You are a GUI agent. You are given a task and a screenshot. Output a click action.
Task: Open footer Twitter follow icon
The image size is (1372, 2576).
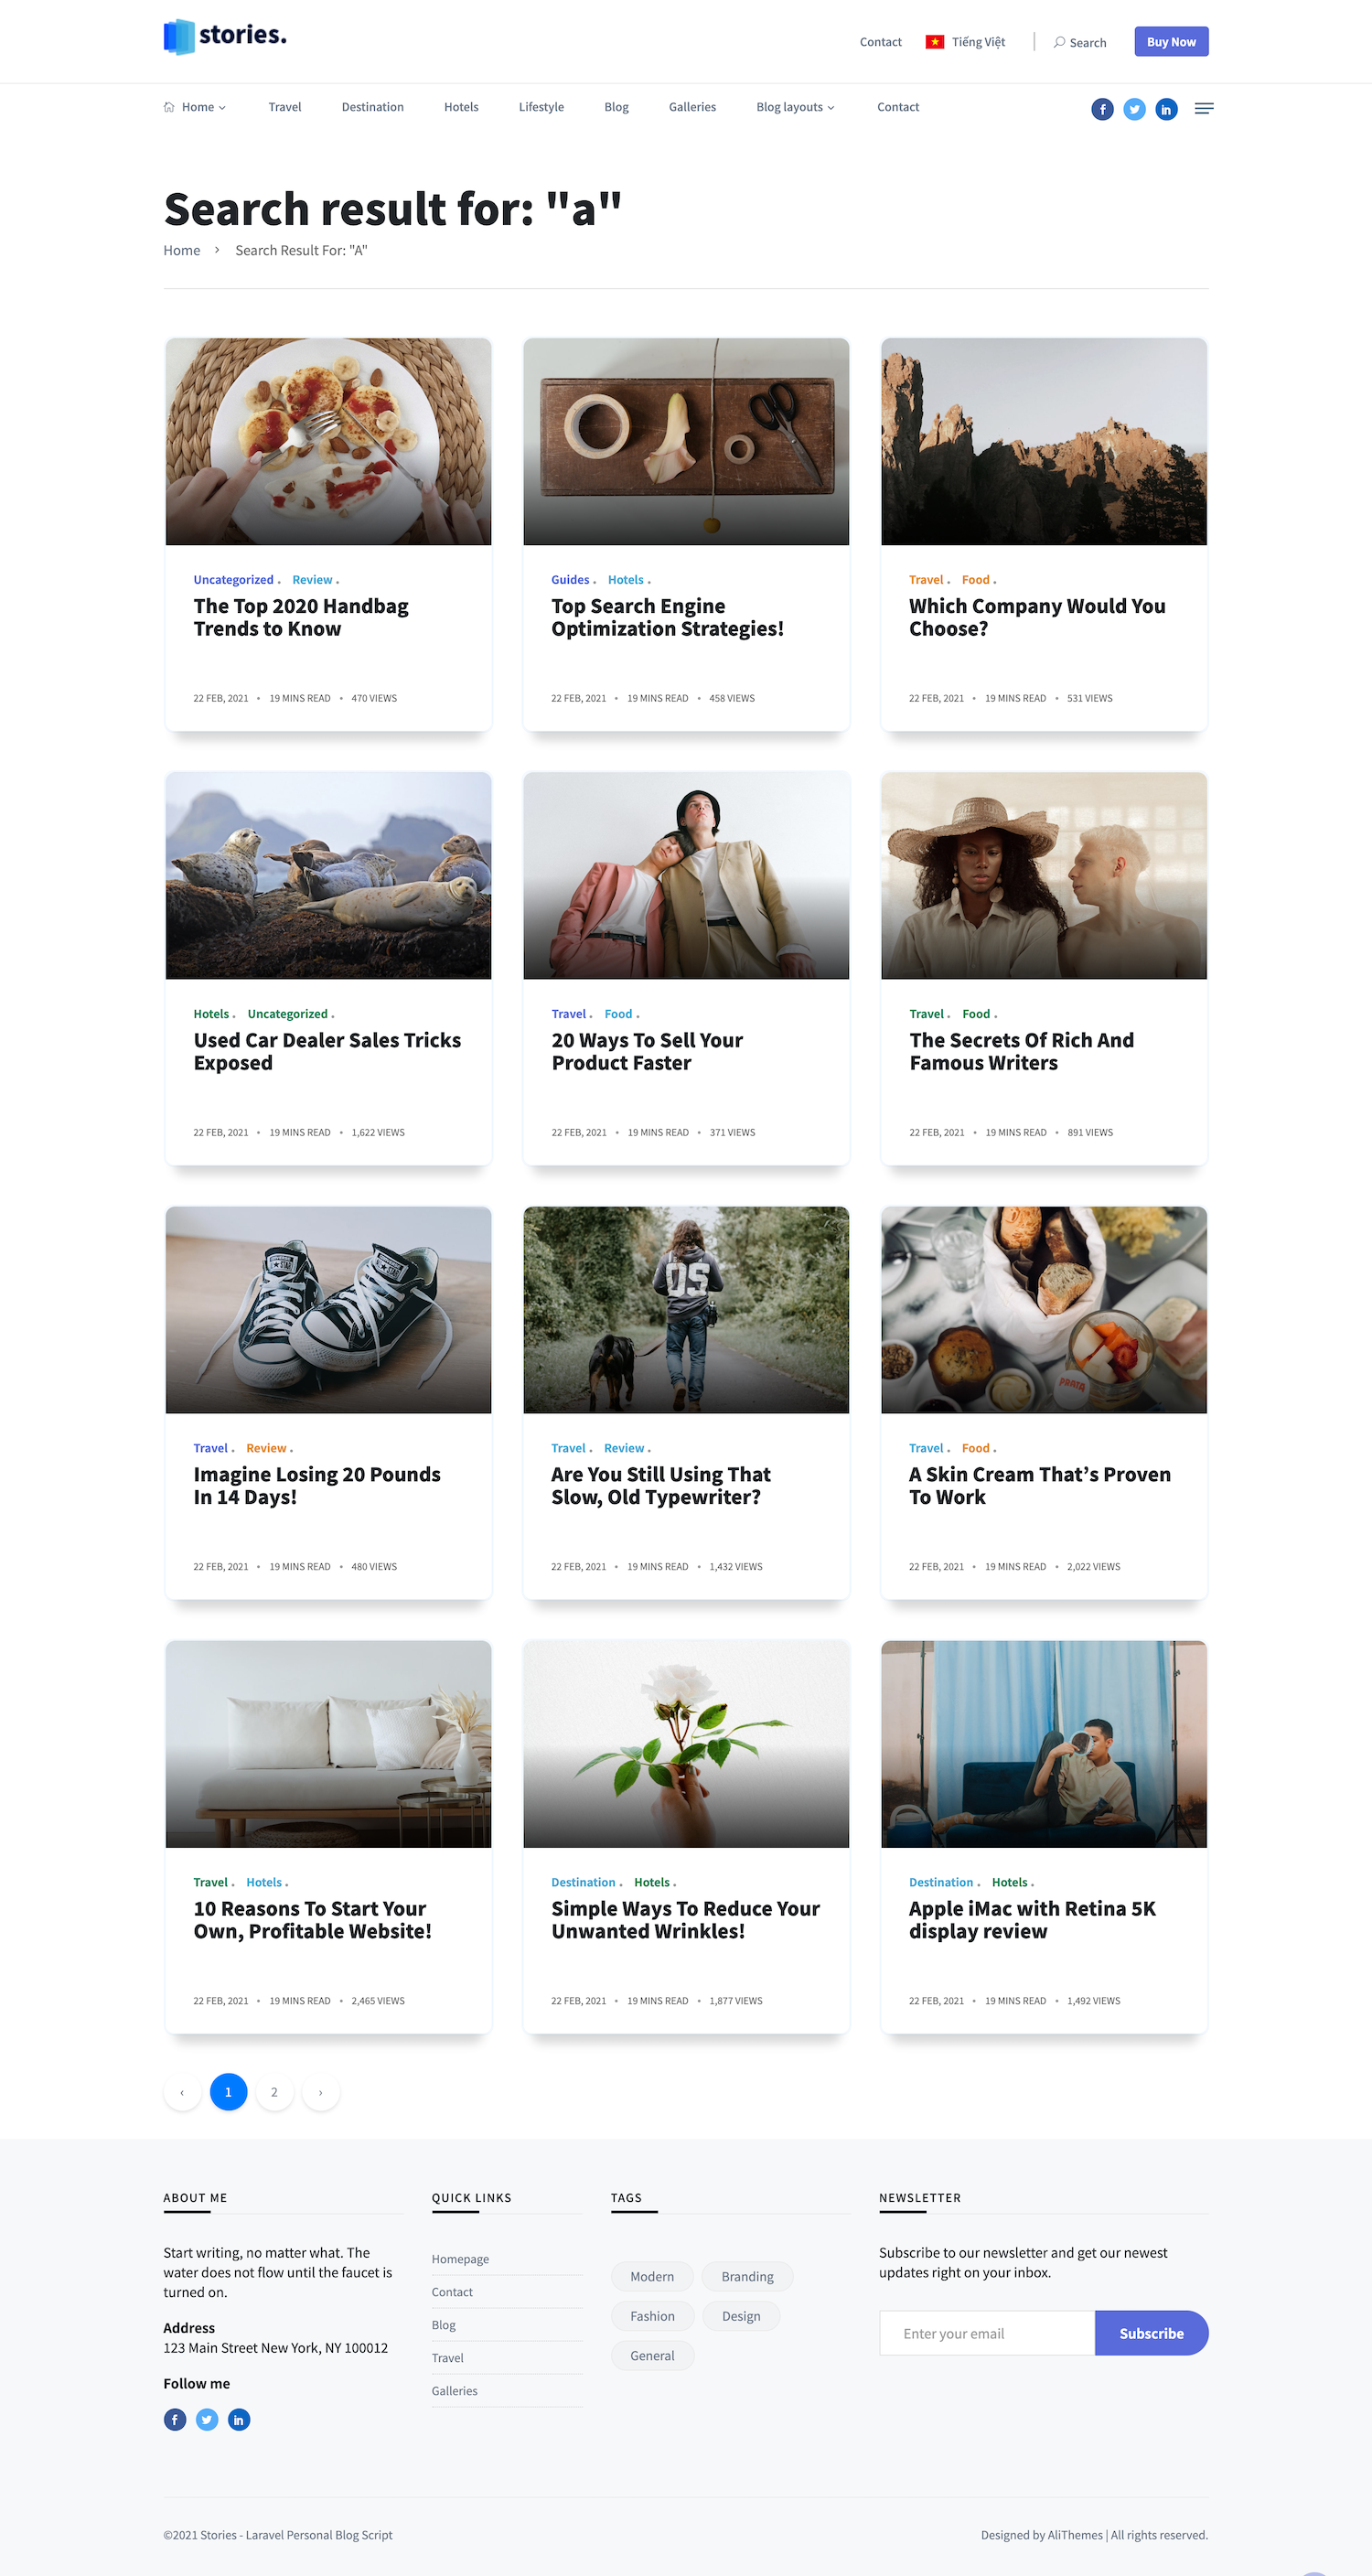[207, 2419]
